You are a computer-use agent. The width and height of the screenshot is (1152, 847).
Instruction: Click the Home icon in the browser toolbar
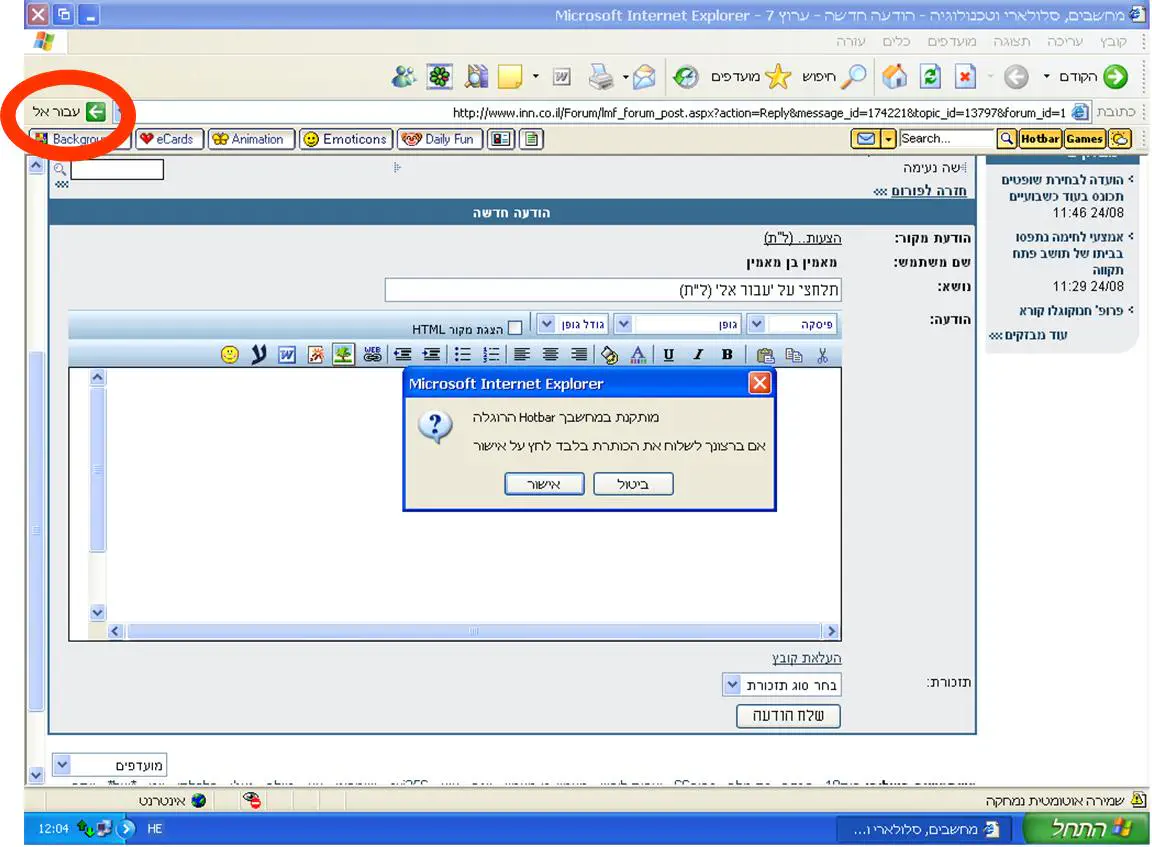coord(895,77)
